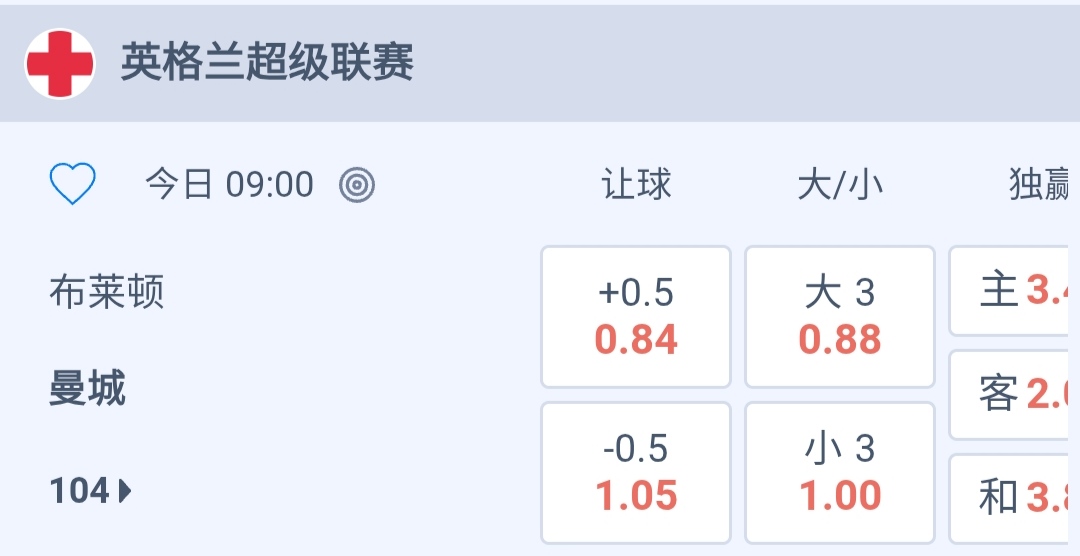This screenshot has height=556, width=1080.
Task: Switch to the 大/小 column header
Action: [840, 184]
